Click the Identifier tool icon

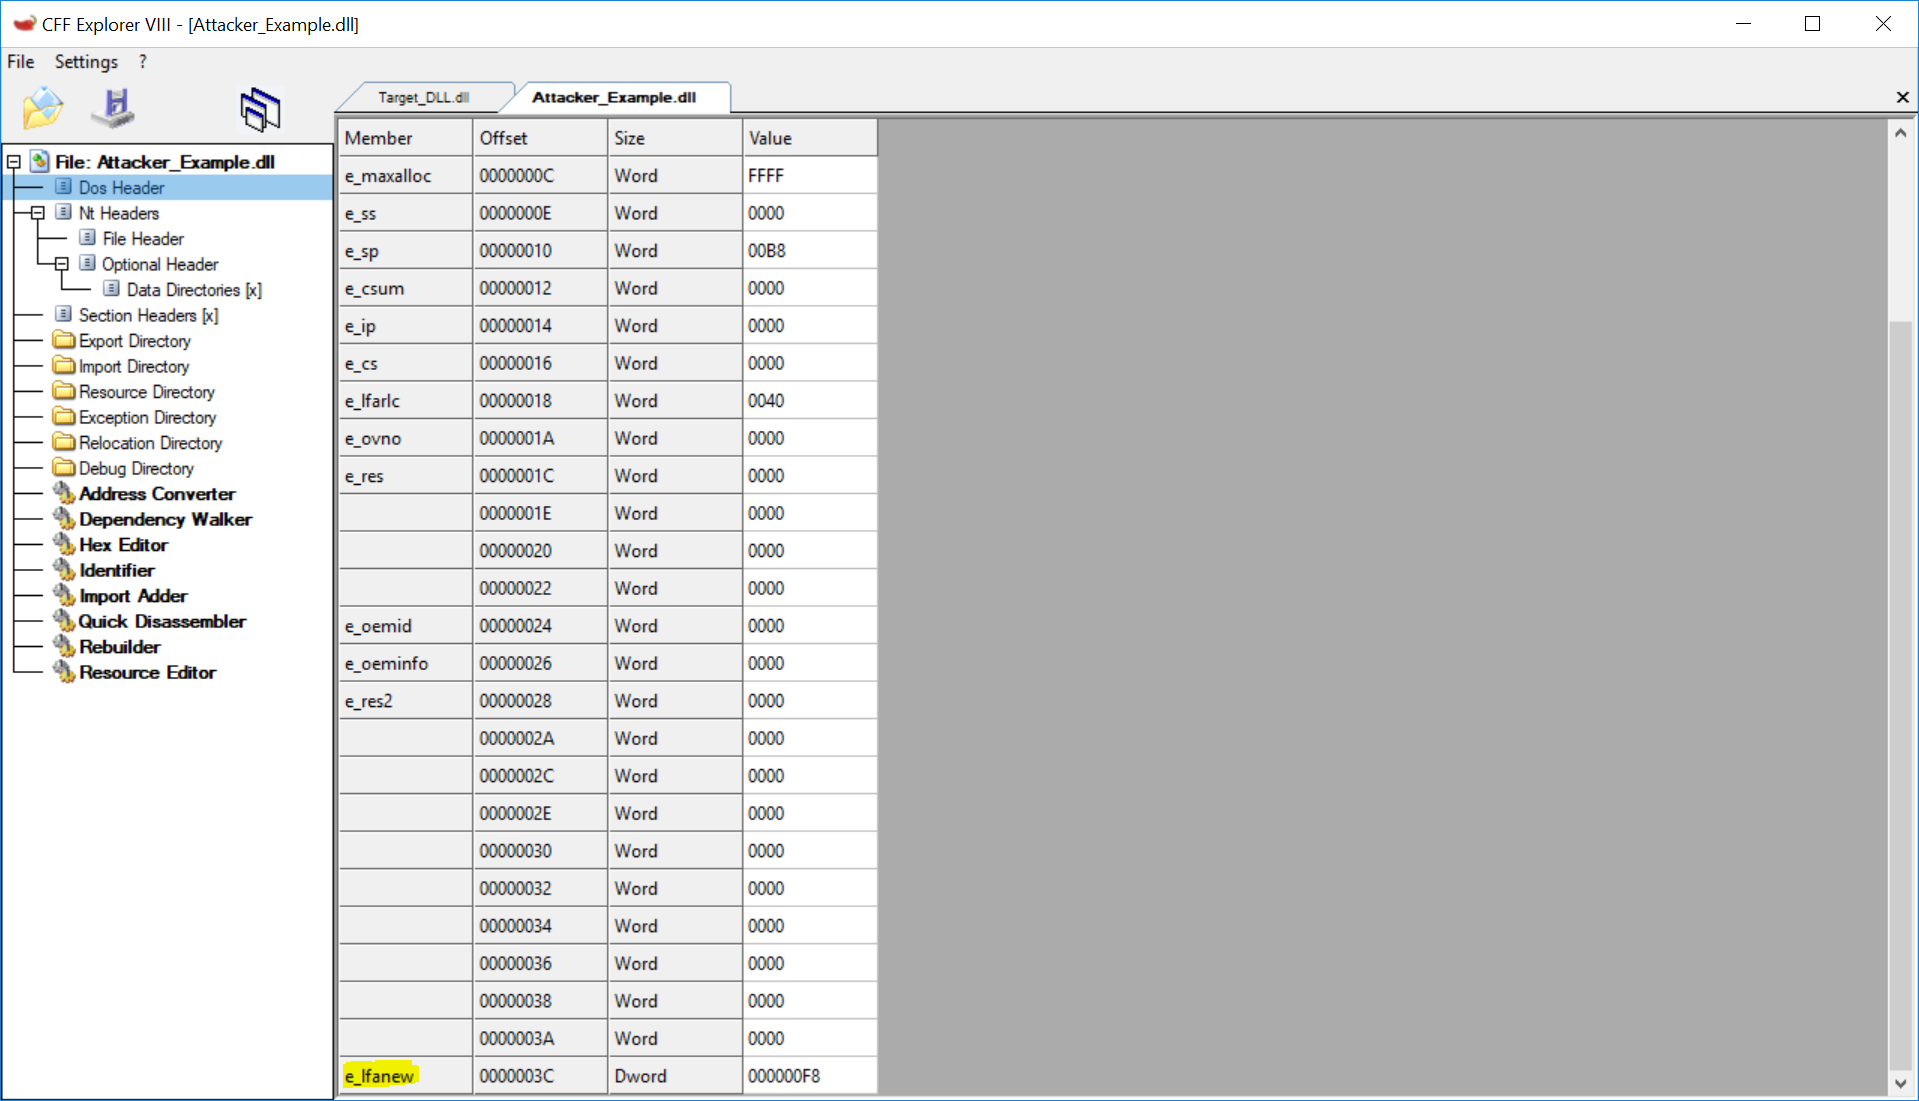tap(64, 569)
